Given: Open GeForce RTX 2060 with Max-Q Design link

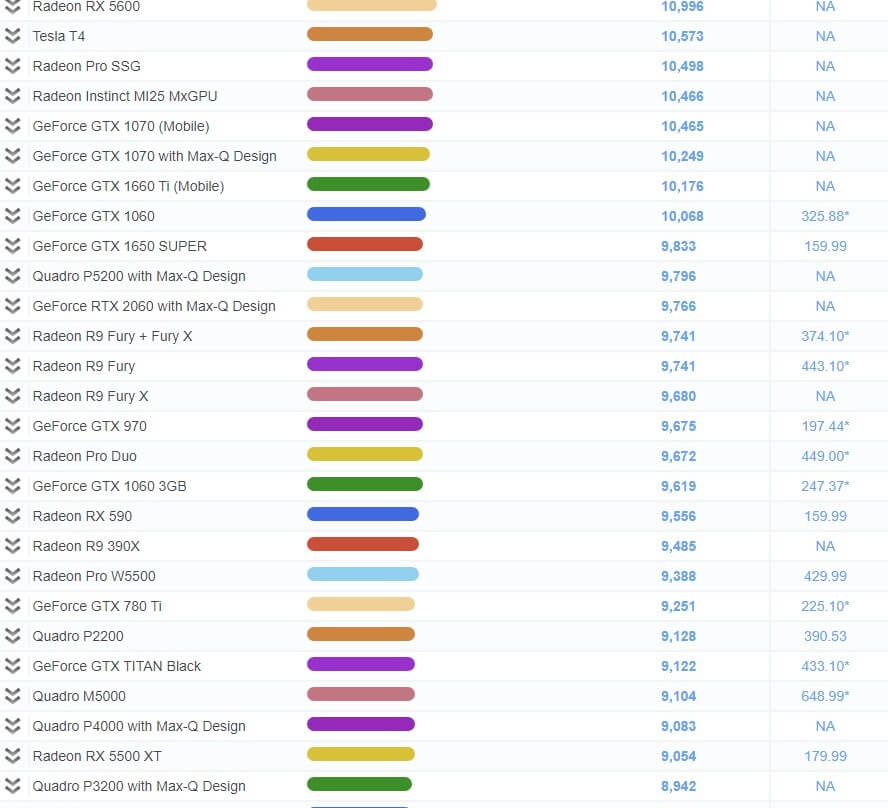Looking at the screenshot, I should (x=154, y=306).
